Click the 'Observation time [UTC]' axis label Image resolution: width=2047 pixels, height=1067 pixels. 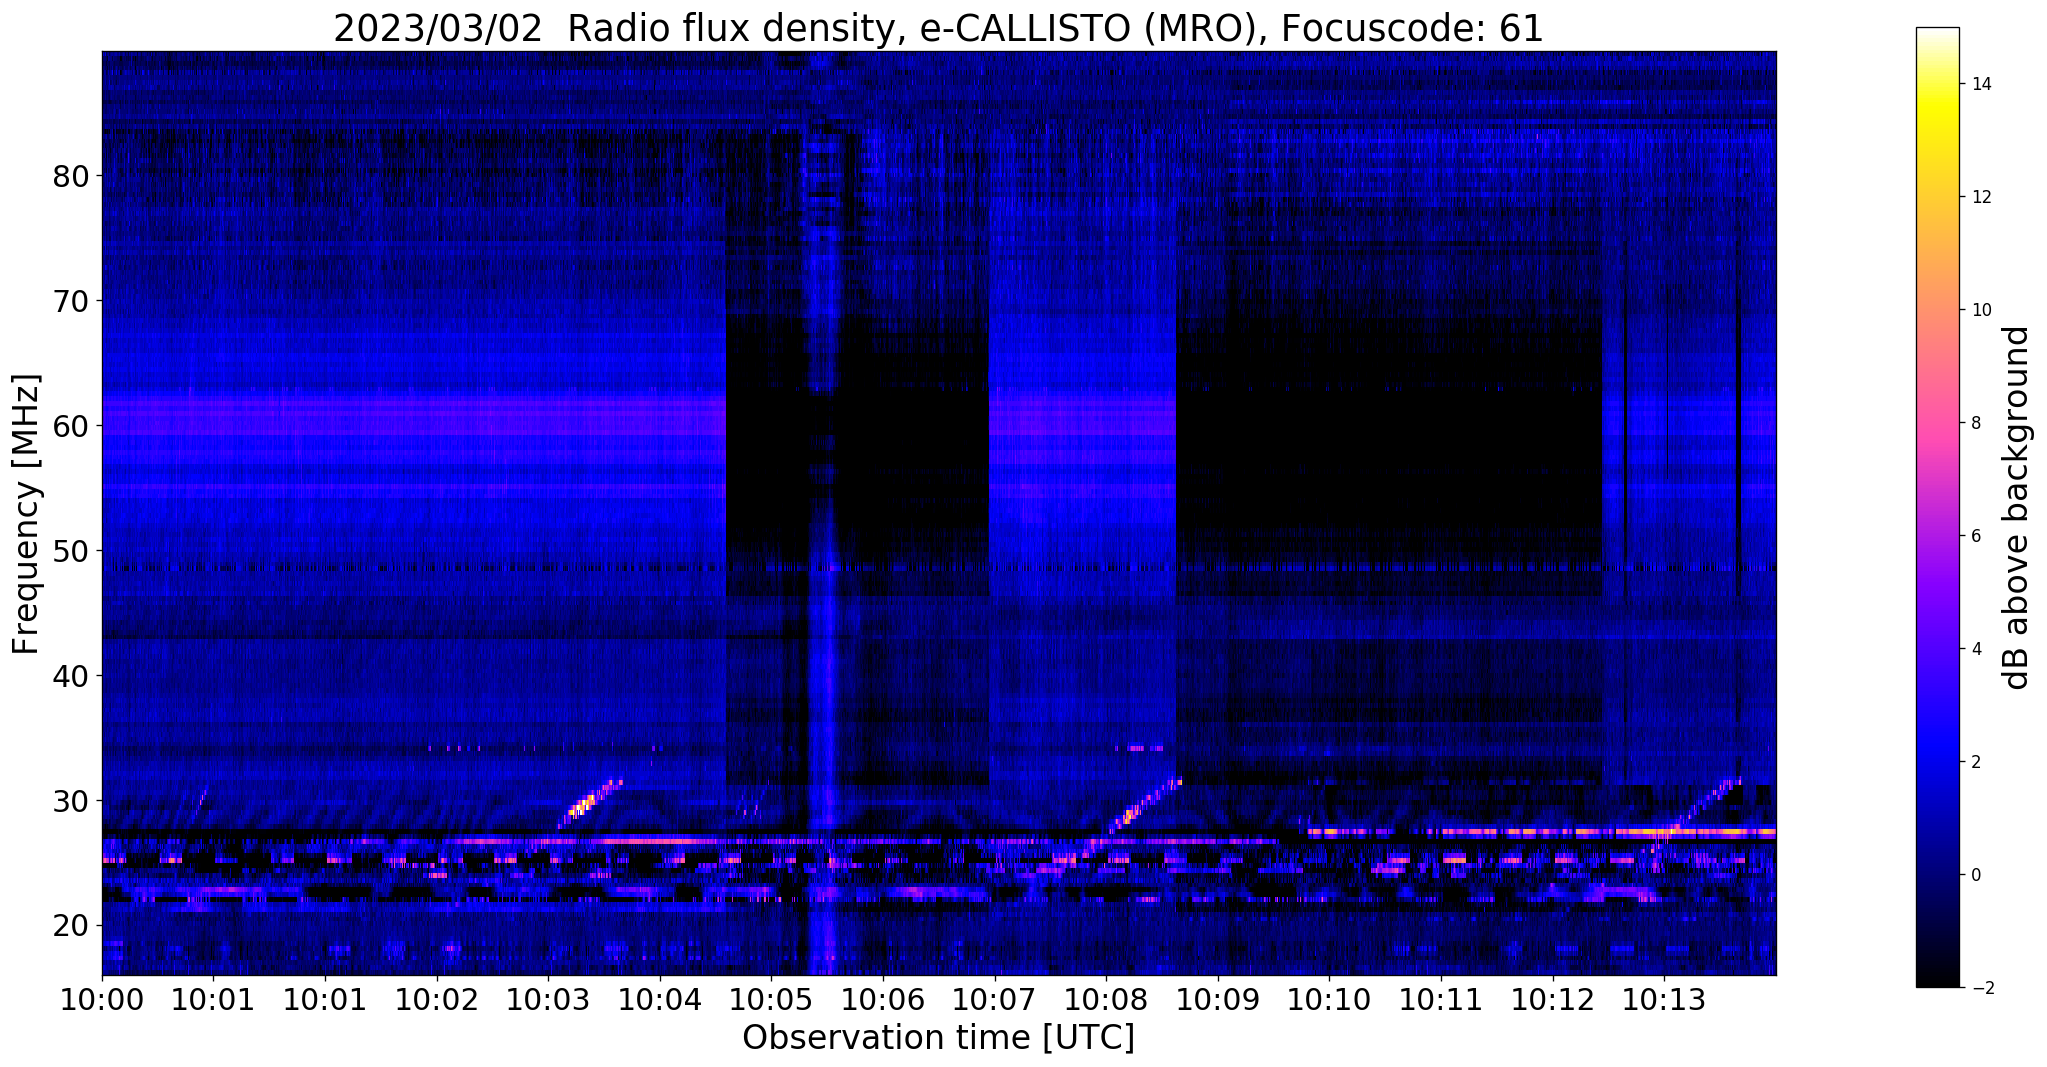click(x=938, y=1038)
